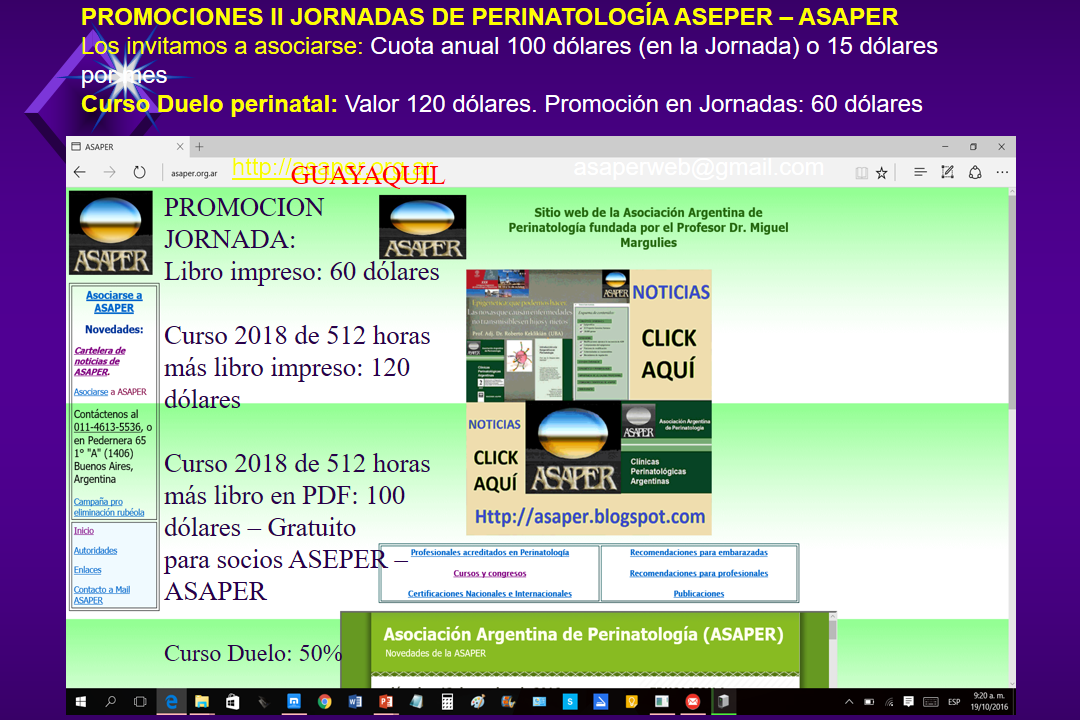The width and height of the screenshot is (1080, 720).
Task: Switch to PowerPoint on the taskbar
Action: point(386,702)
